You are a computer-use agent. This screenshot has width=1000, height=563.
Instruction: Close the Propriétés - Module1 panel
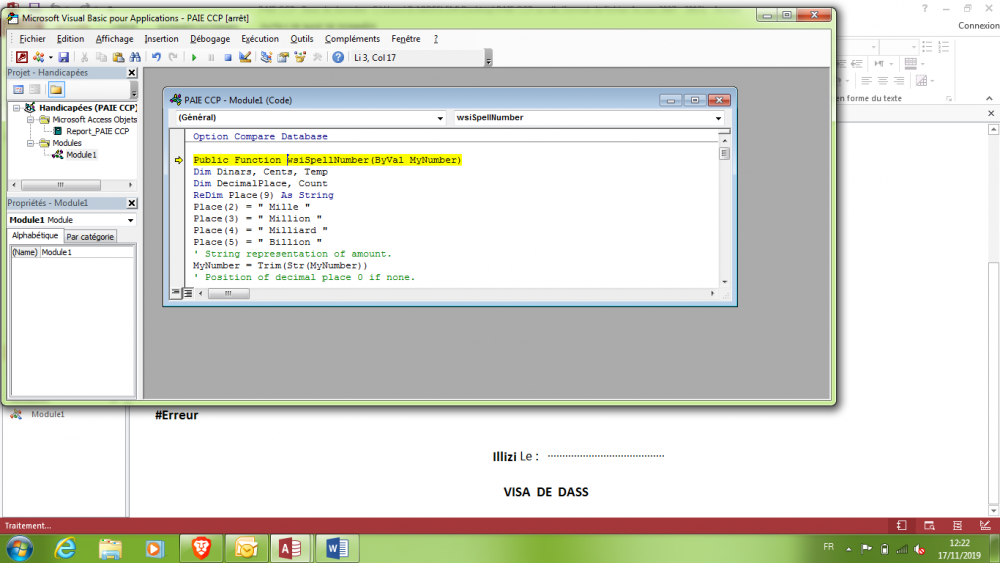click(132, 203)
